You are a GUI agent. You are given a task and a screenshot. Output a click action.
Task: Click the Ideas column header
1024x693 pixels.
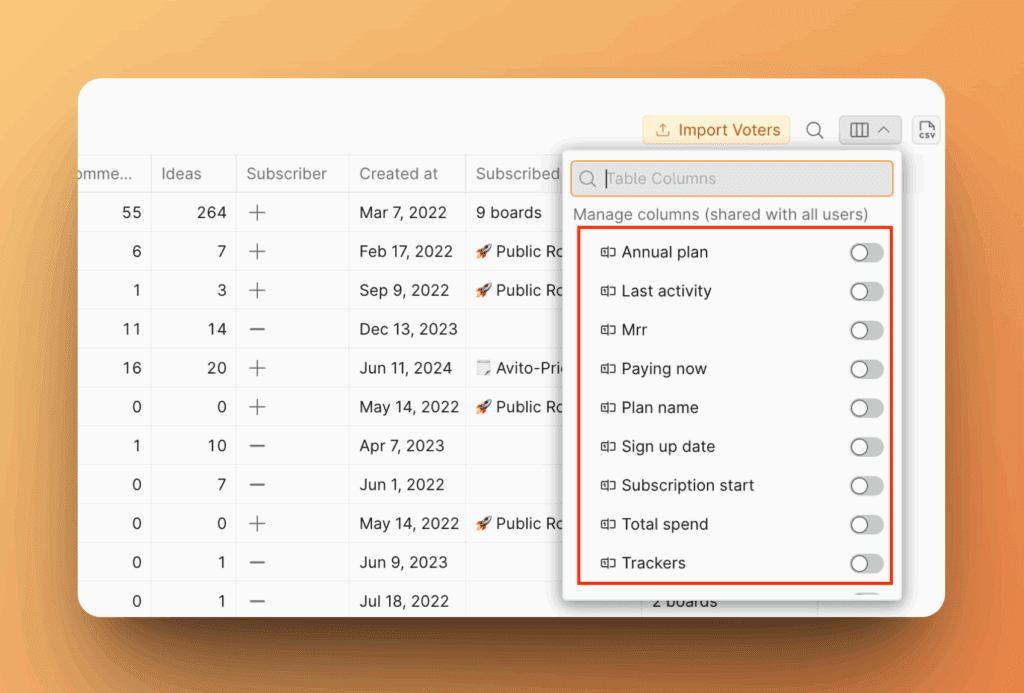pyautogui.click(x=181, y=173)
